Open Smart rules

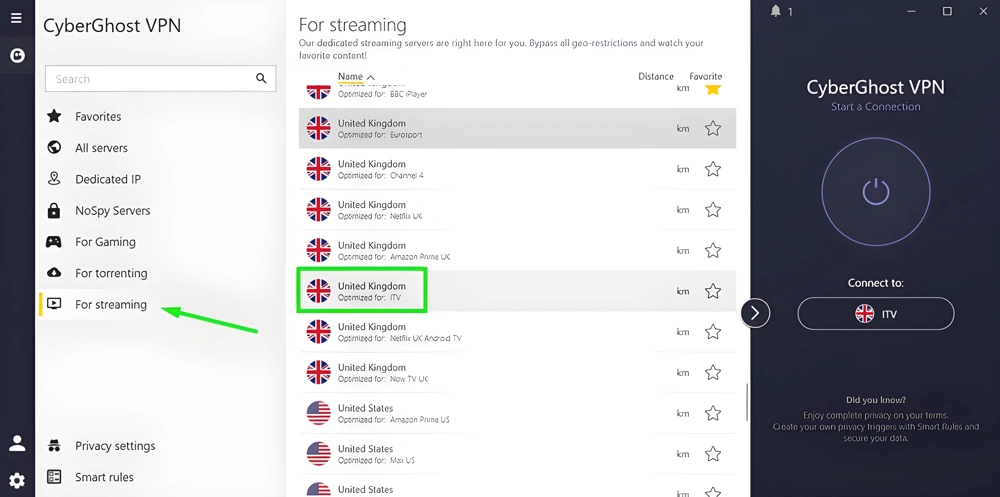click(x=104, y=477)
